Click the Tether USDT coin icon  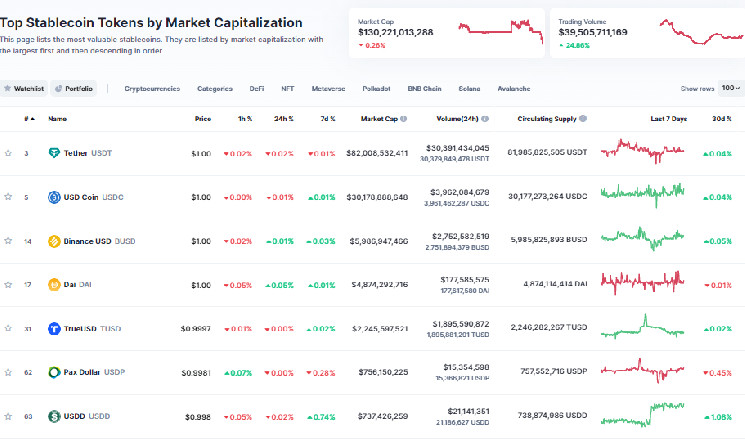54,153
